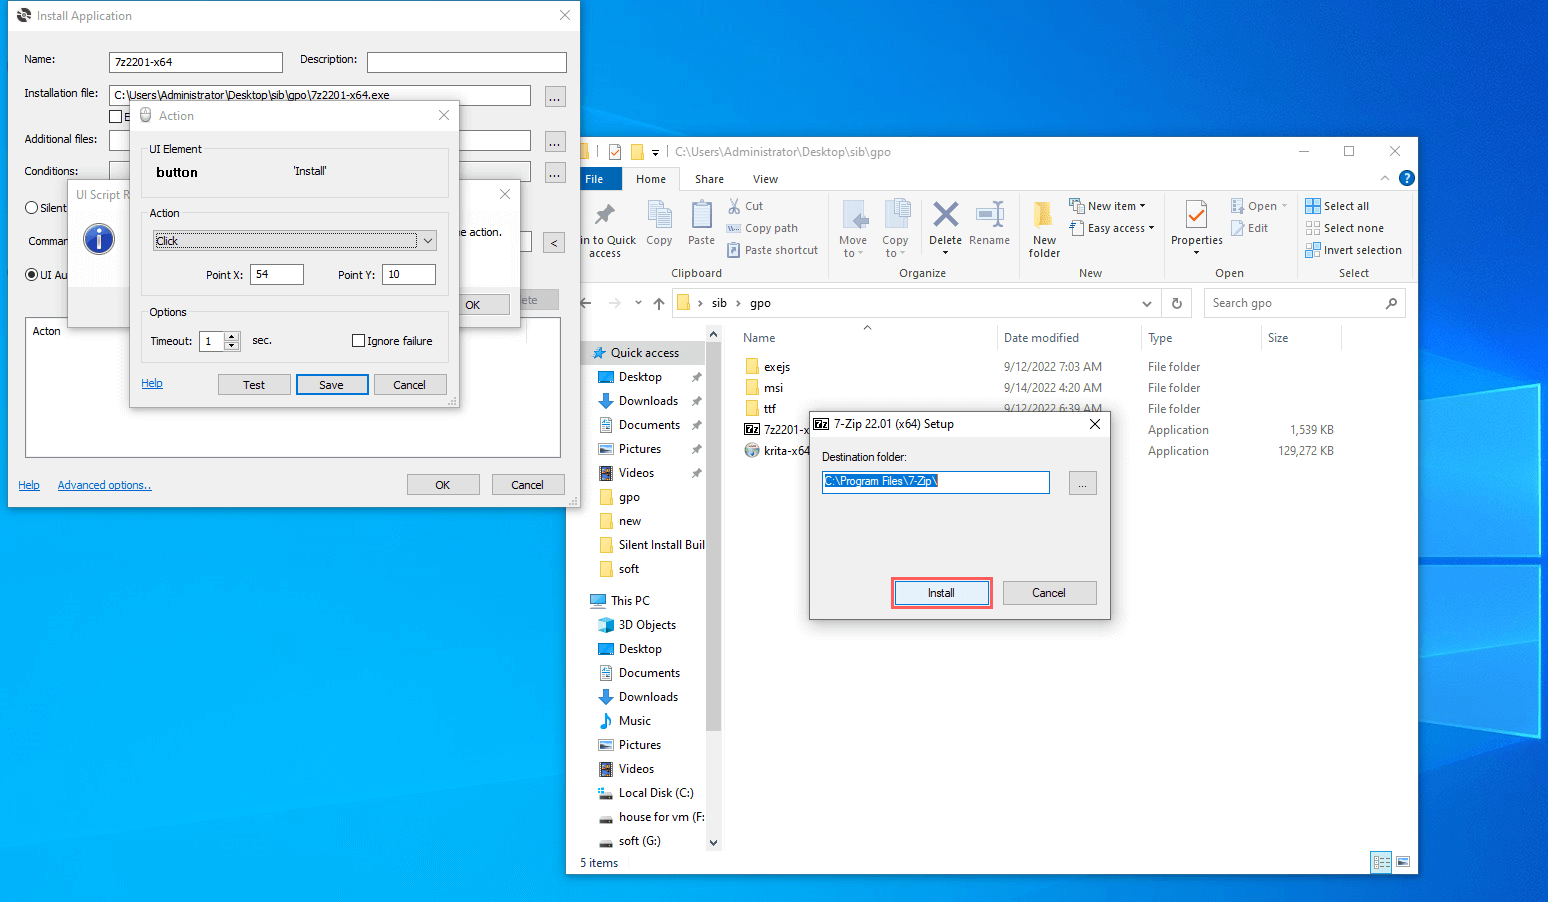Select the Silent radio button

pos(32,208)
